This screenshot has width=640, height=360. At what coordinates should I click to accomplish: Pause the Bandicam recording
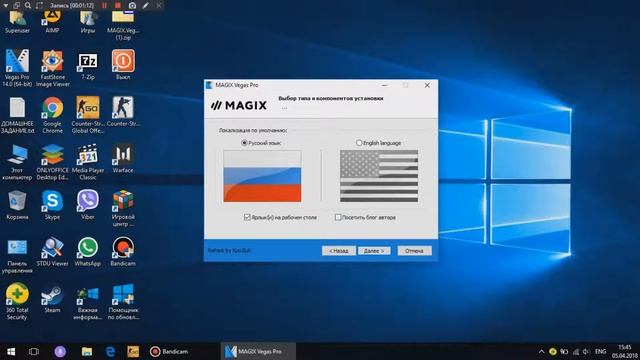(104, 5)
